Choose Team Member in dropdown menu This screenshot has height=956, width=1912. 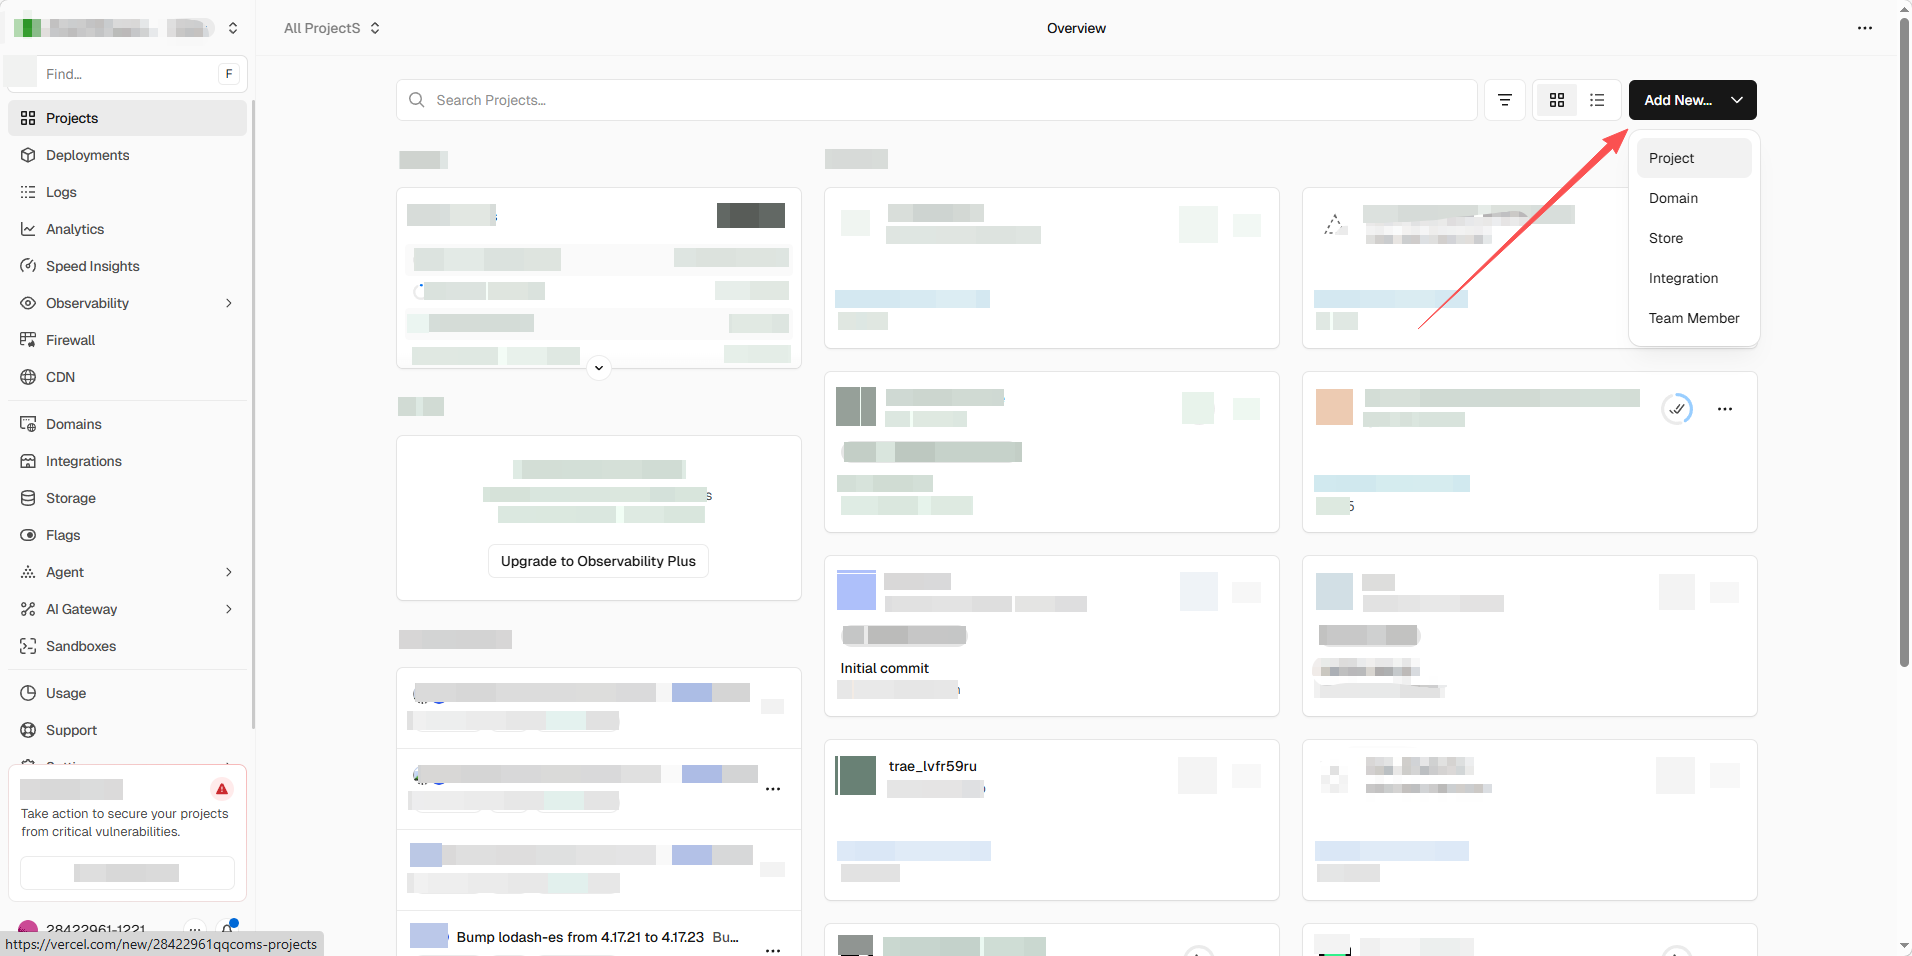(x=1693, y=318)
